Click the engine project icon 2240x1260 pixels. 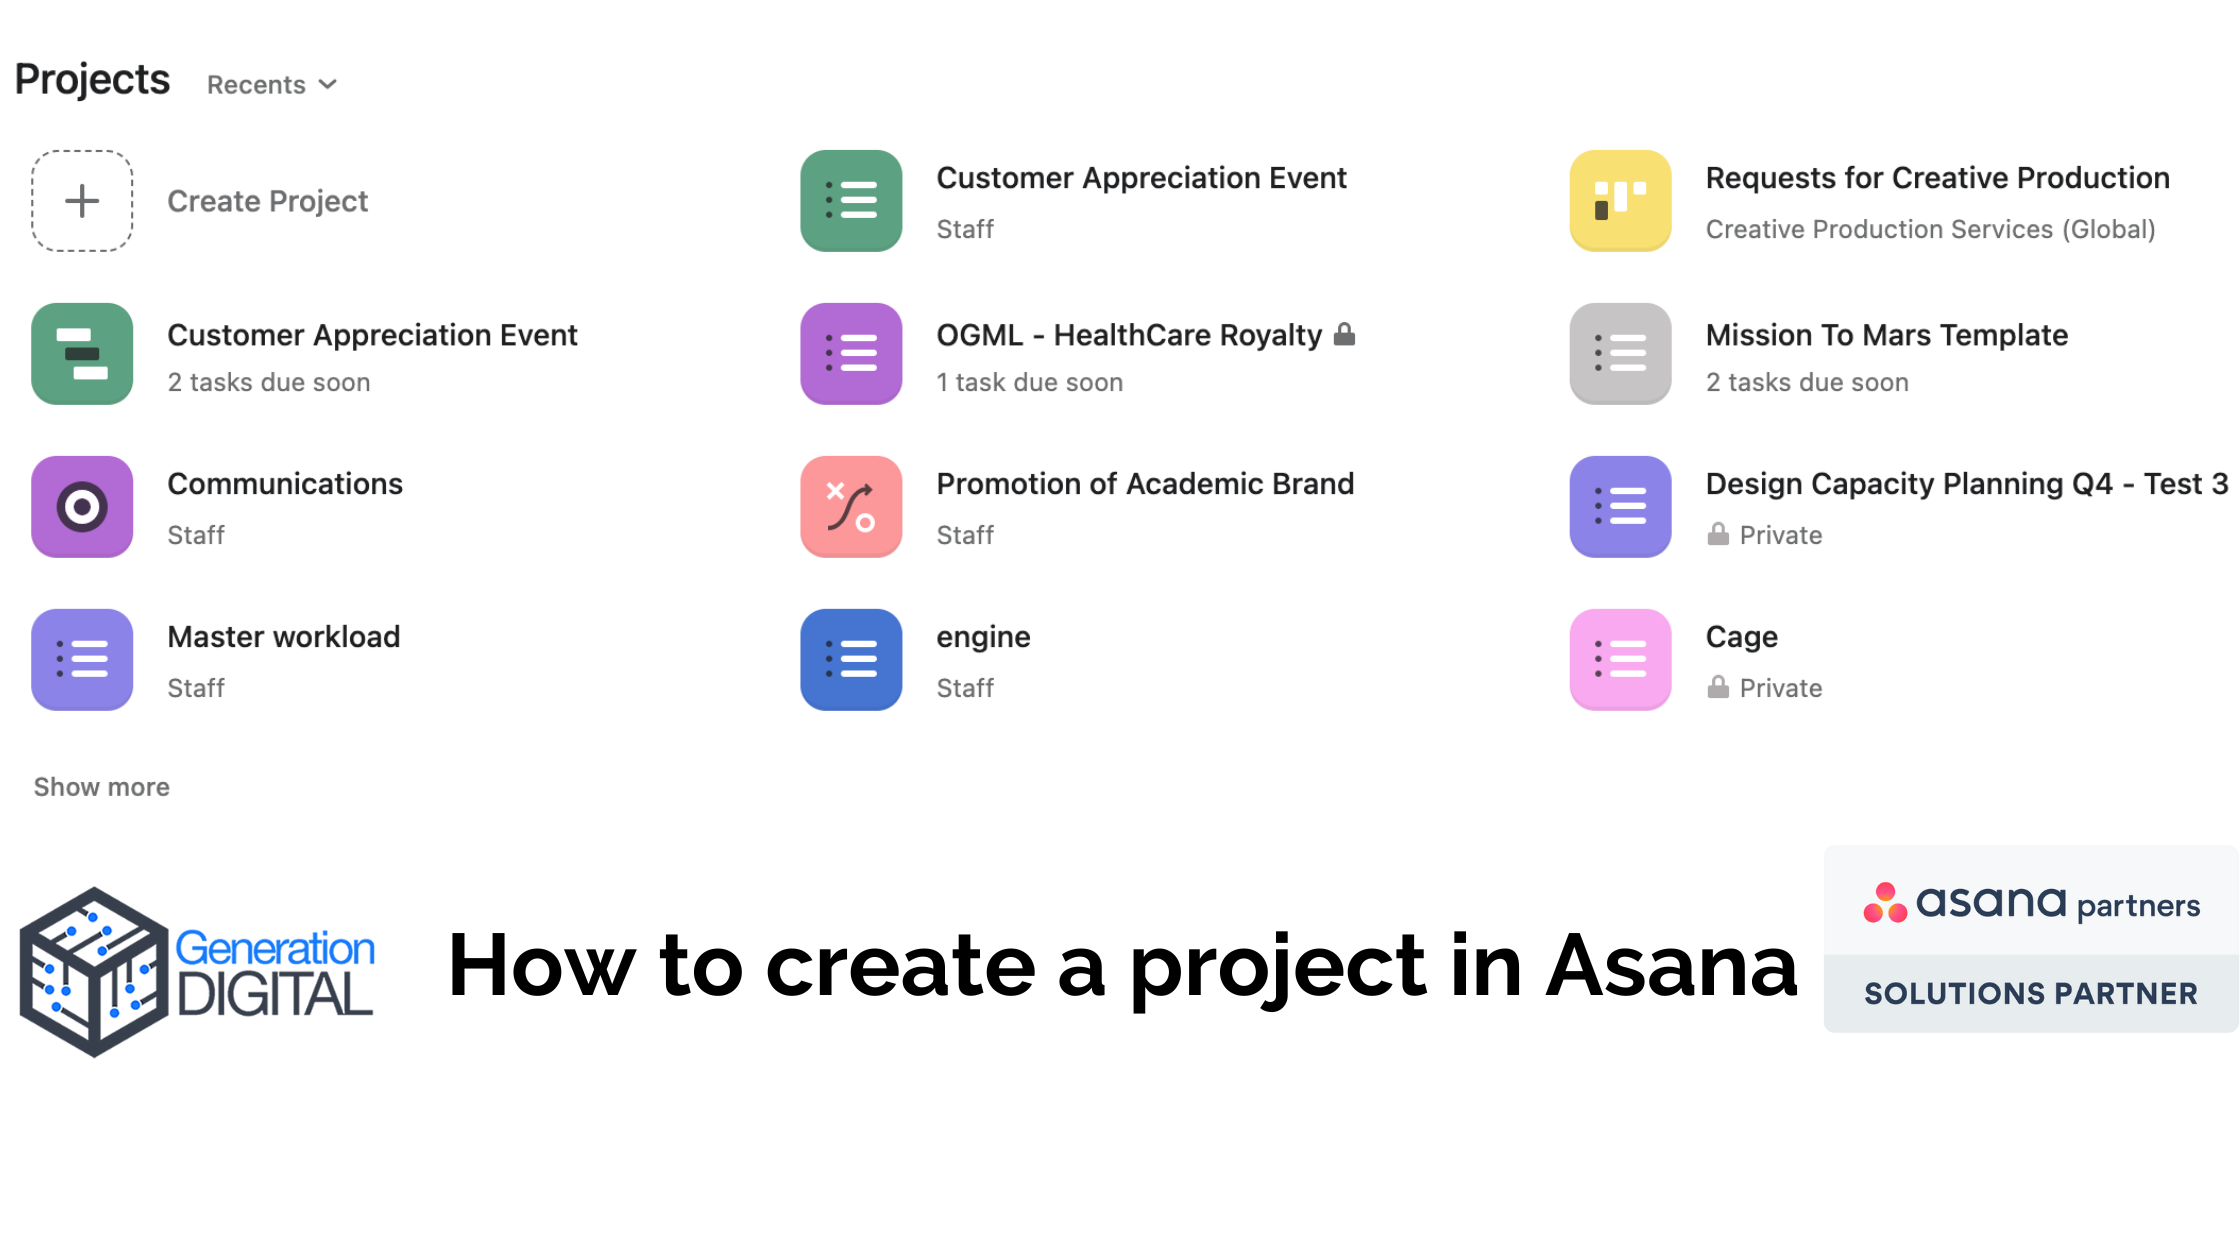[x=851, y=657]
